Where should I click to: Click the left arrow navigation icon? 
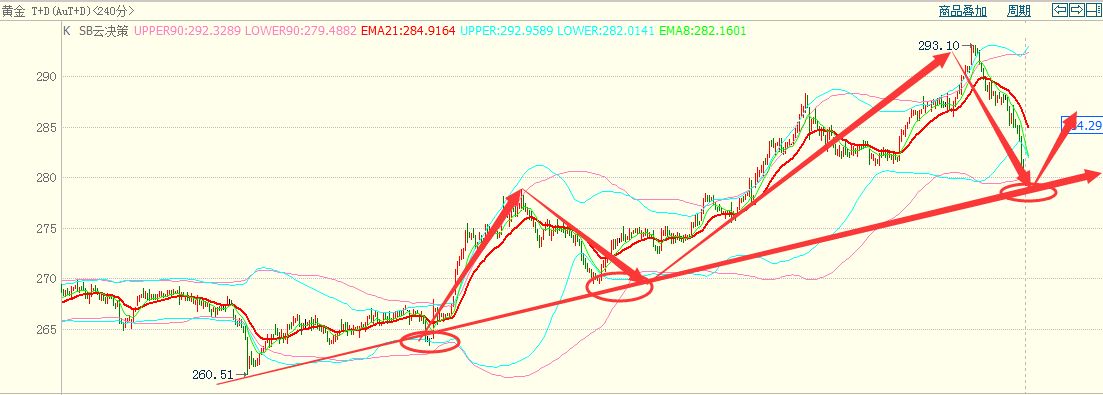pyautogui.click(x=1059, y=10)
